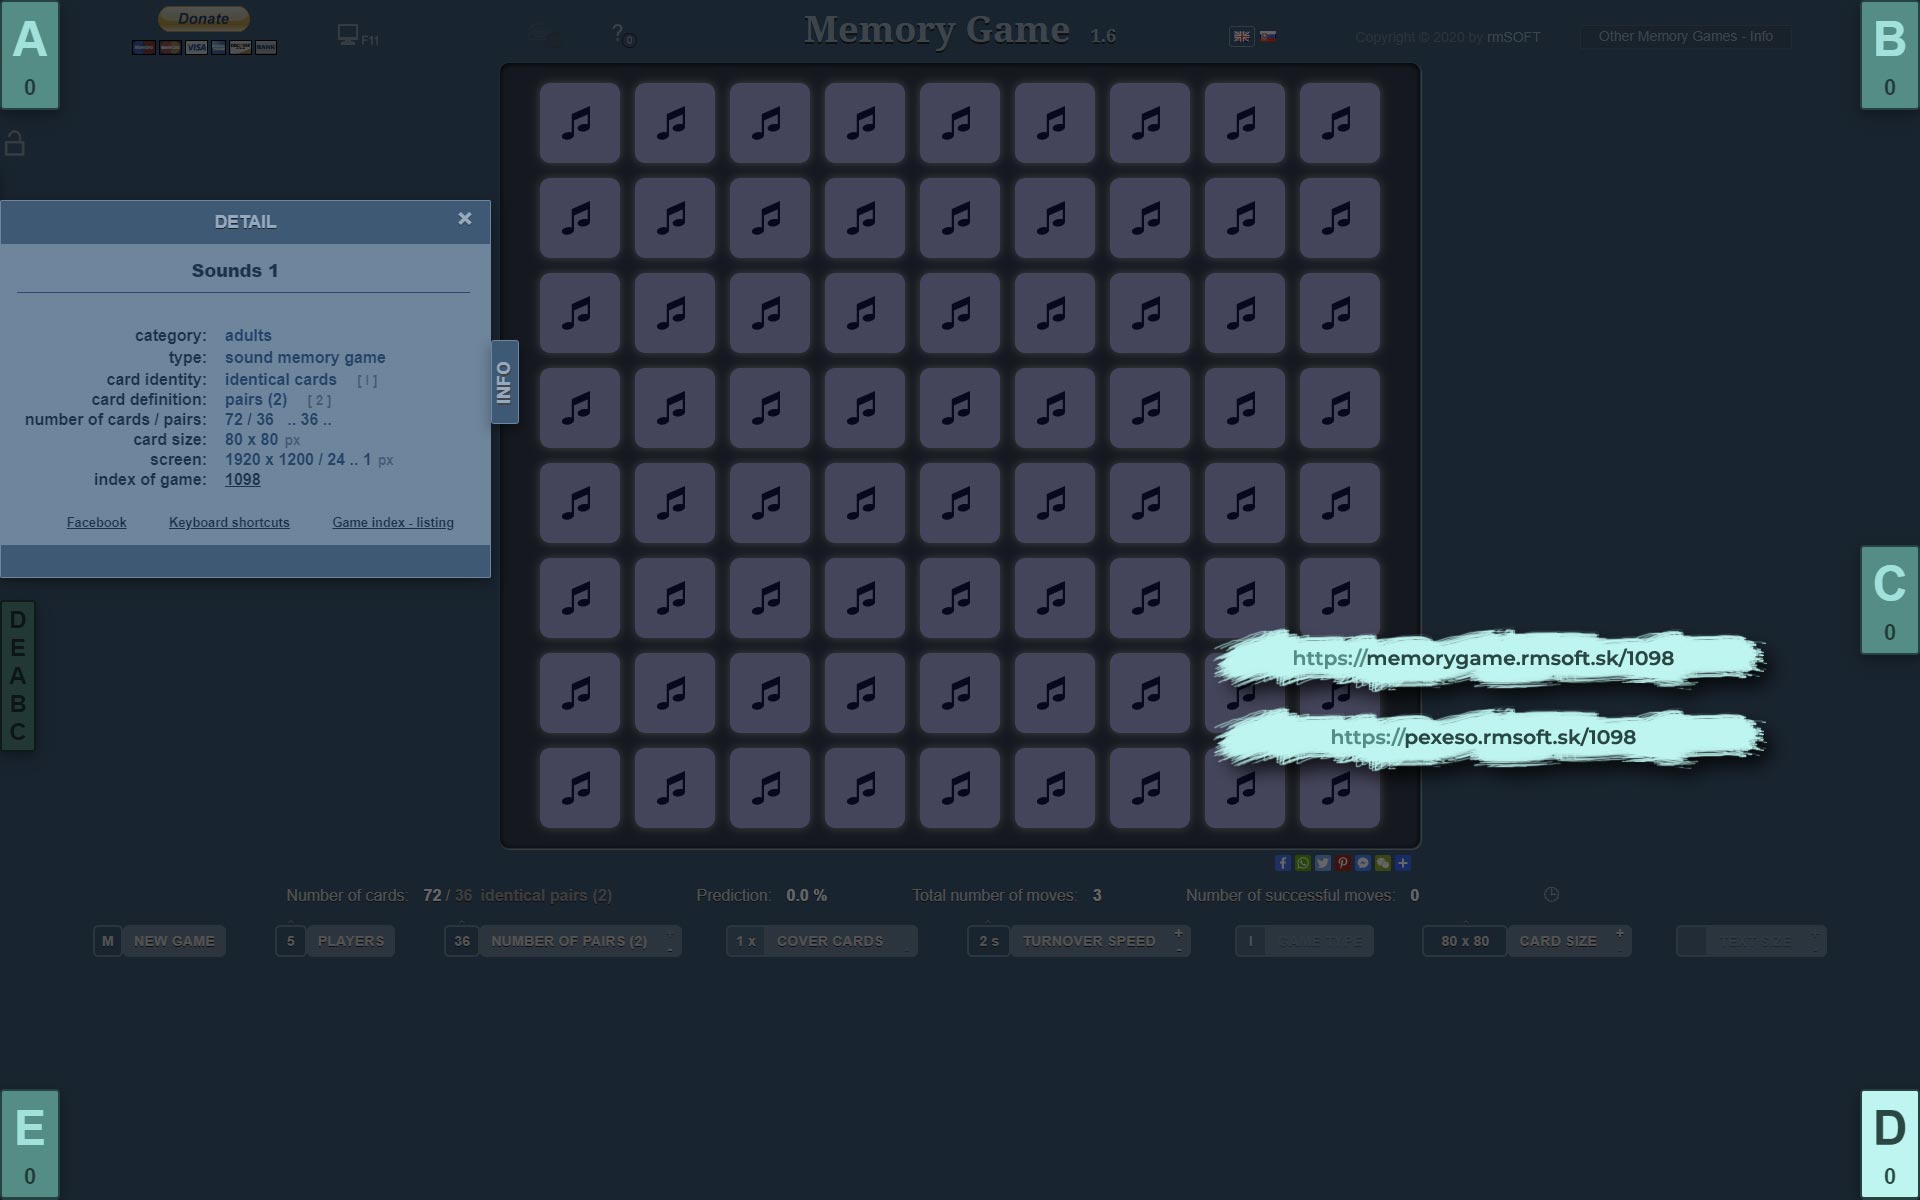The width and height of the screenshot is (1920, 1200).
Task: Open Other Memory Games - Info
Action: [x=1685, y=37]
